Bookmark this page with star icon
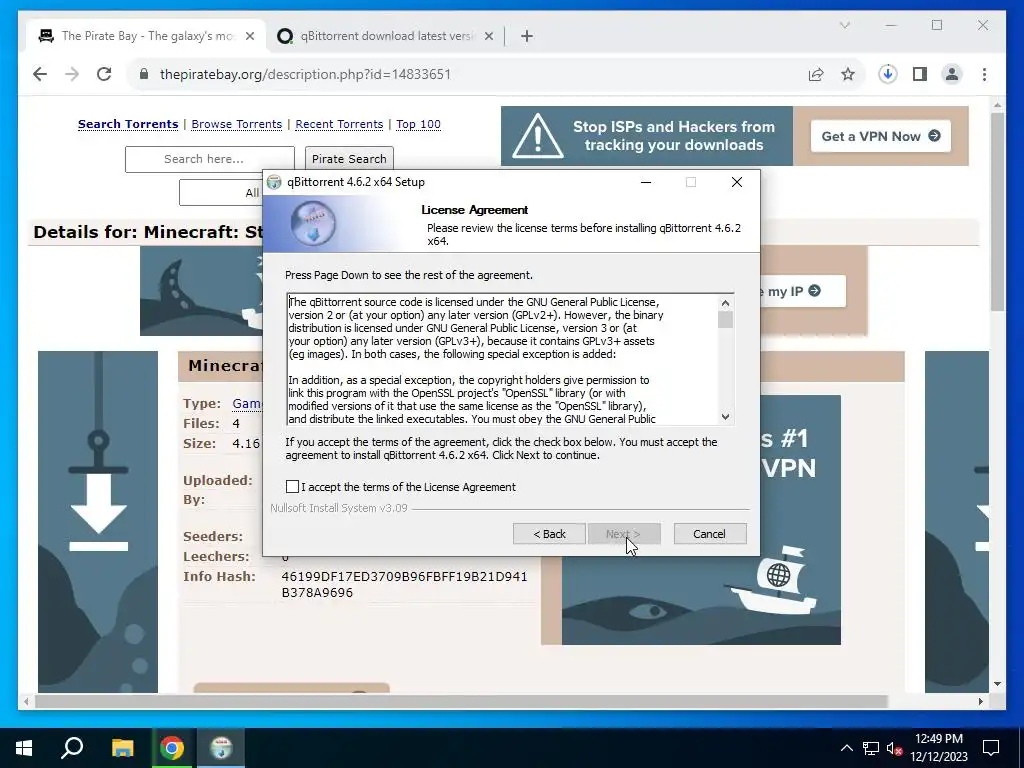This screenshot has width=1024, height=768. (x=848, y=74)
